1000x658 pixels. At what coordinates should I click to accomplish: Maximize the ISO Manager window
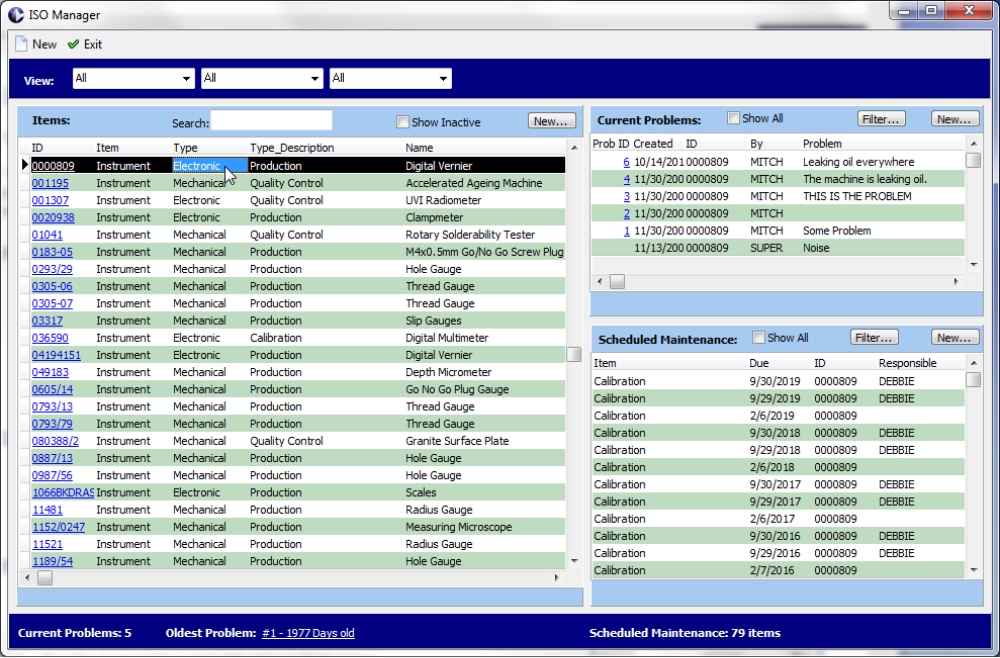[931, 11]
